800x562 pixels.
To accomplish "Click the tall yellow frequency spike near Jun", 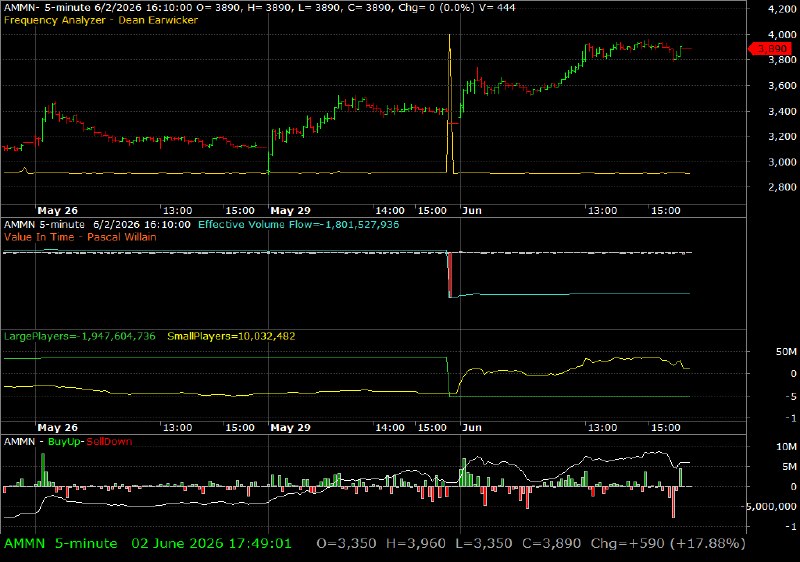I will click(450, 102).
